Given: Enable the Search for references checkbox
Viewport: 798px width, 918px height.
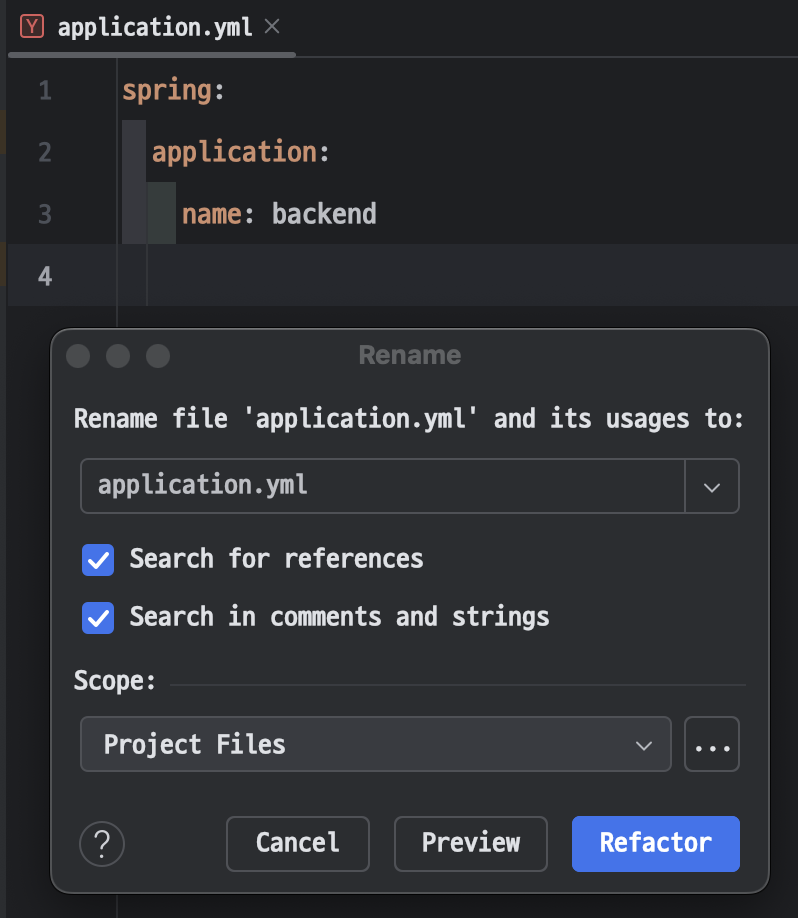Looking at the screenshot, I should (98, 560).
